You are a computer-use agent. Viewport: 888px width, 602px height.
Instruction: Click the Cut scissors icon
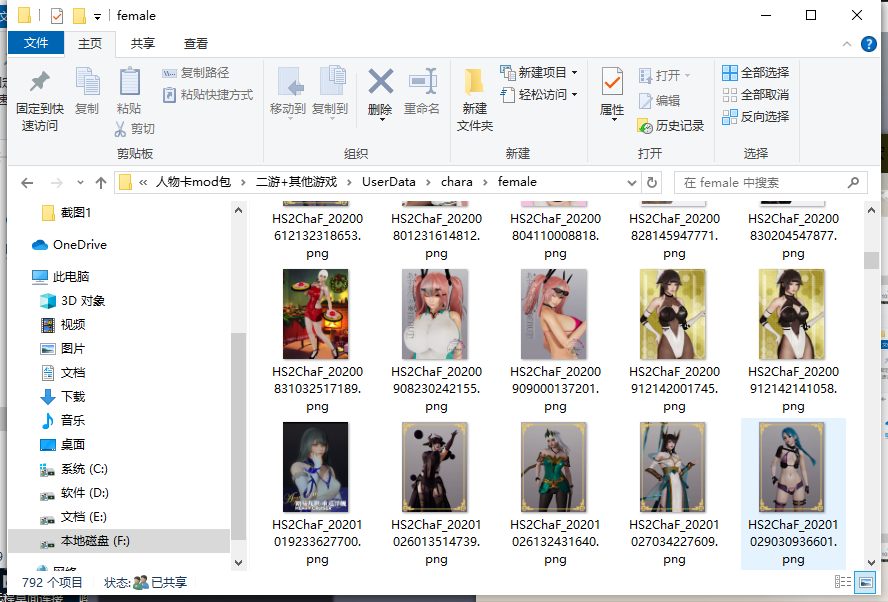click(x=120, y=129)
